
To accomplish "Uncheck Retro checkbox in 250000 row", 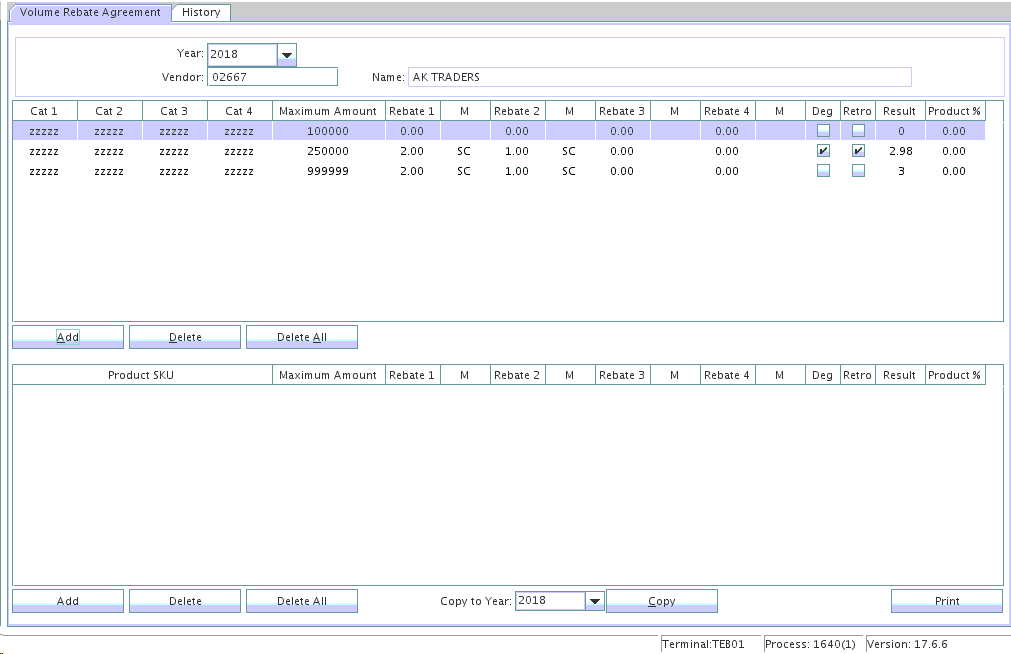I will tap(858, 151).
